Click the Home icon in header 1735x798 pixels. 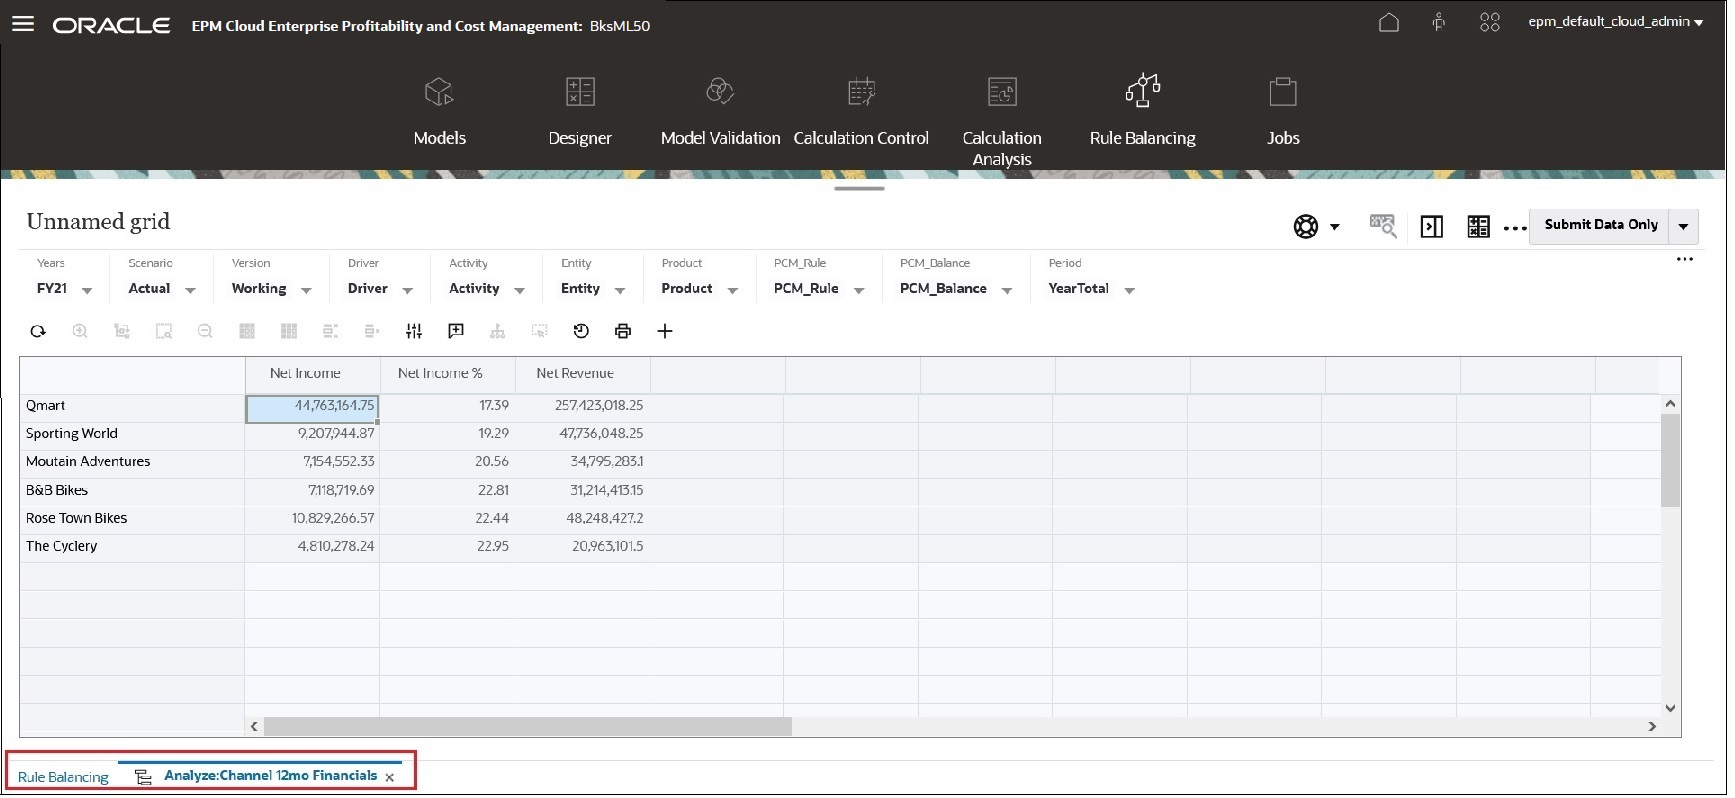(1388, 22)
